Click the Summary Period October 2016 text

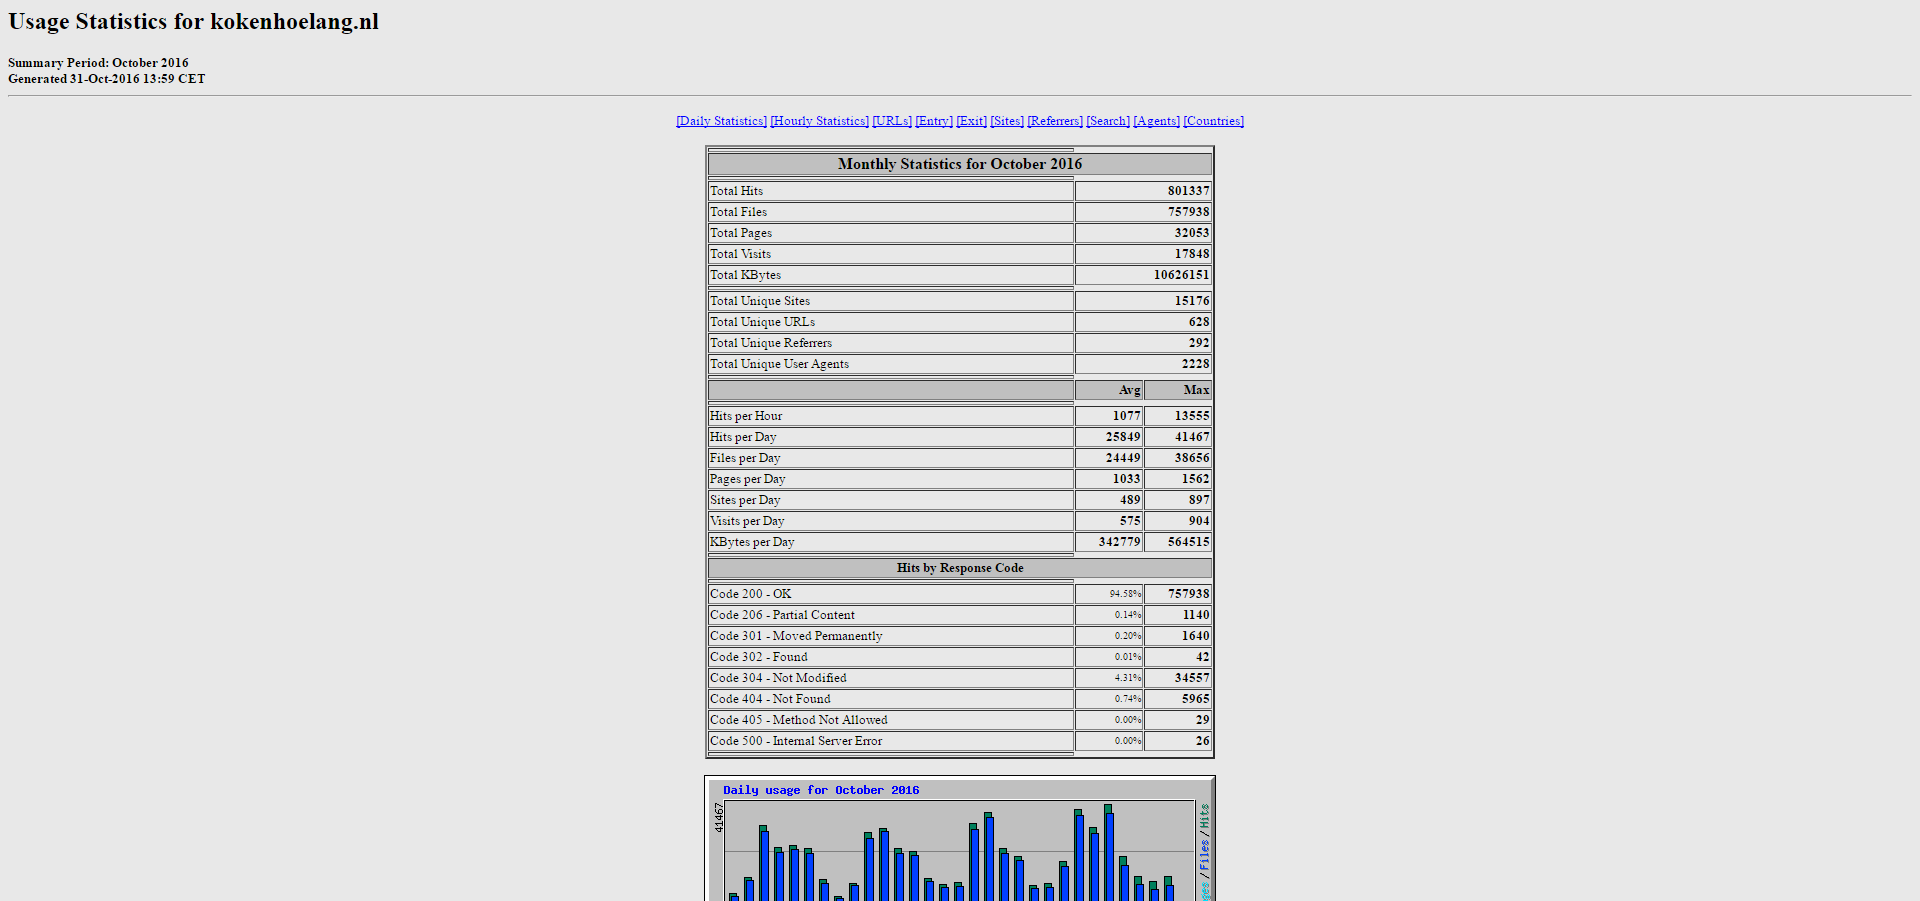98,63
